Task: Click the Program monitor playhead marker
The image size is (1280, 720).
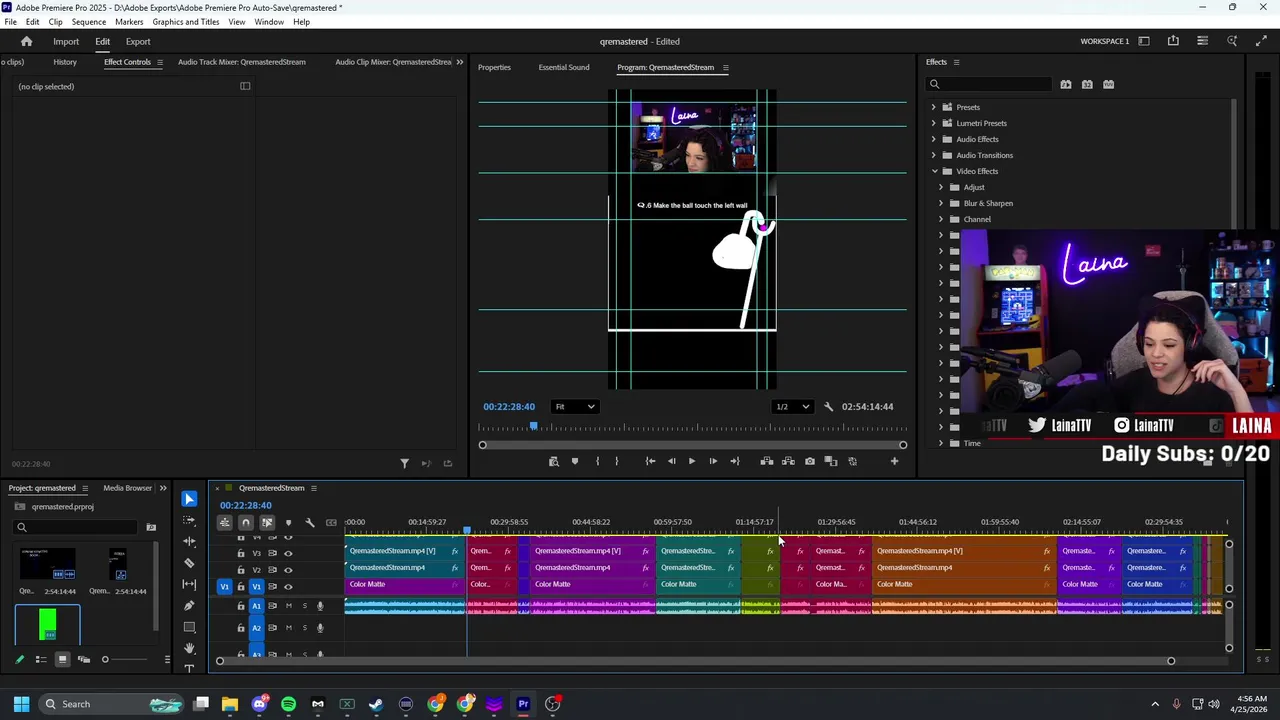Action: coord(534,427)
